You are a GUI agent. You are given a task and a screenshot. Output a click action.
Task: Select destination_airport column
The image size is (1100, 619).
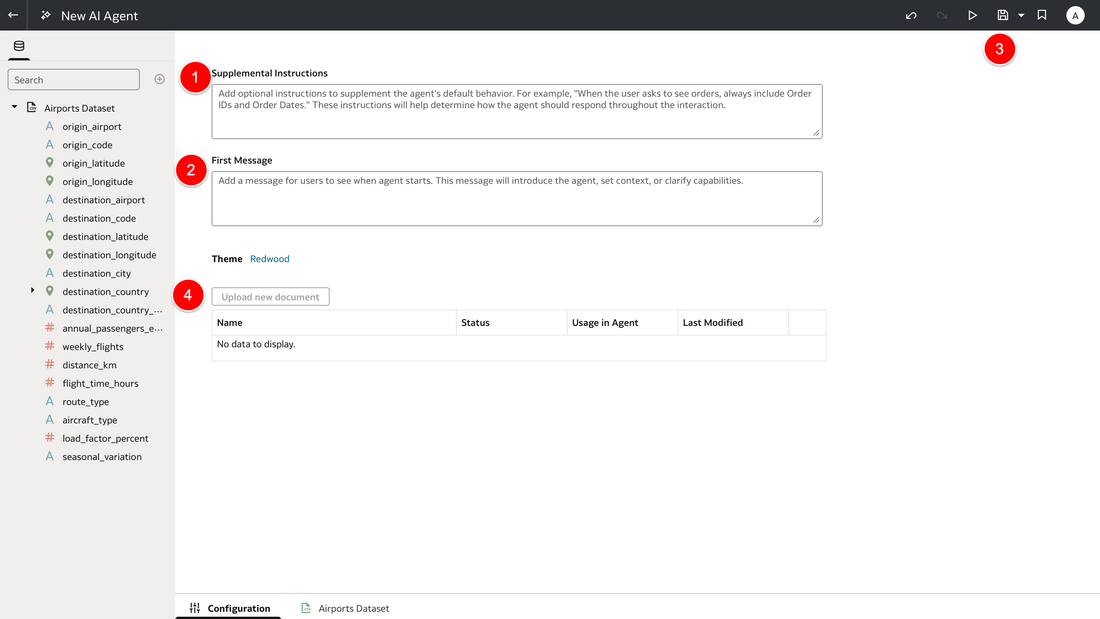pos(103,200)
